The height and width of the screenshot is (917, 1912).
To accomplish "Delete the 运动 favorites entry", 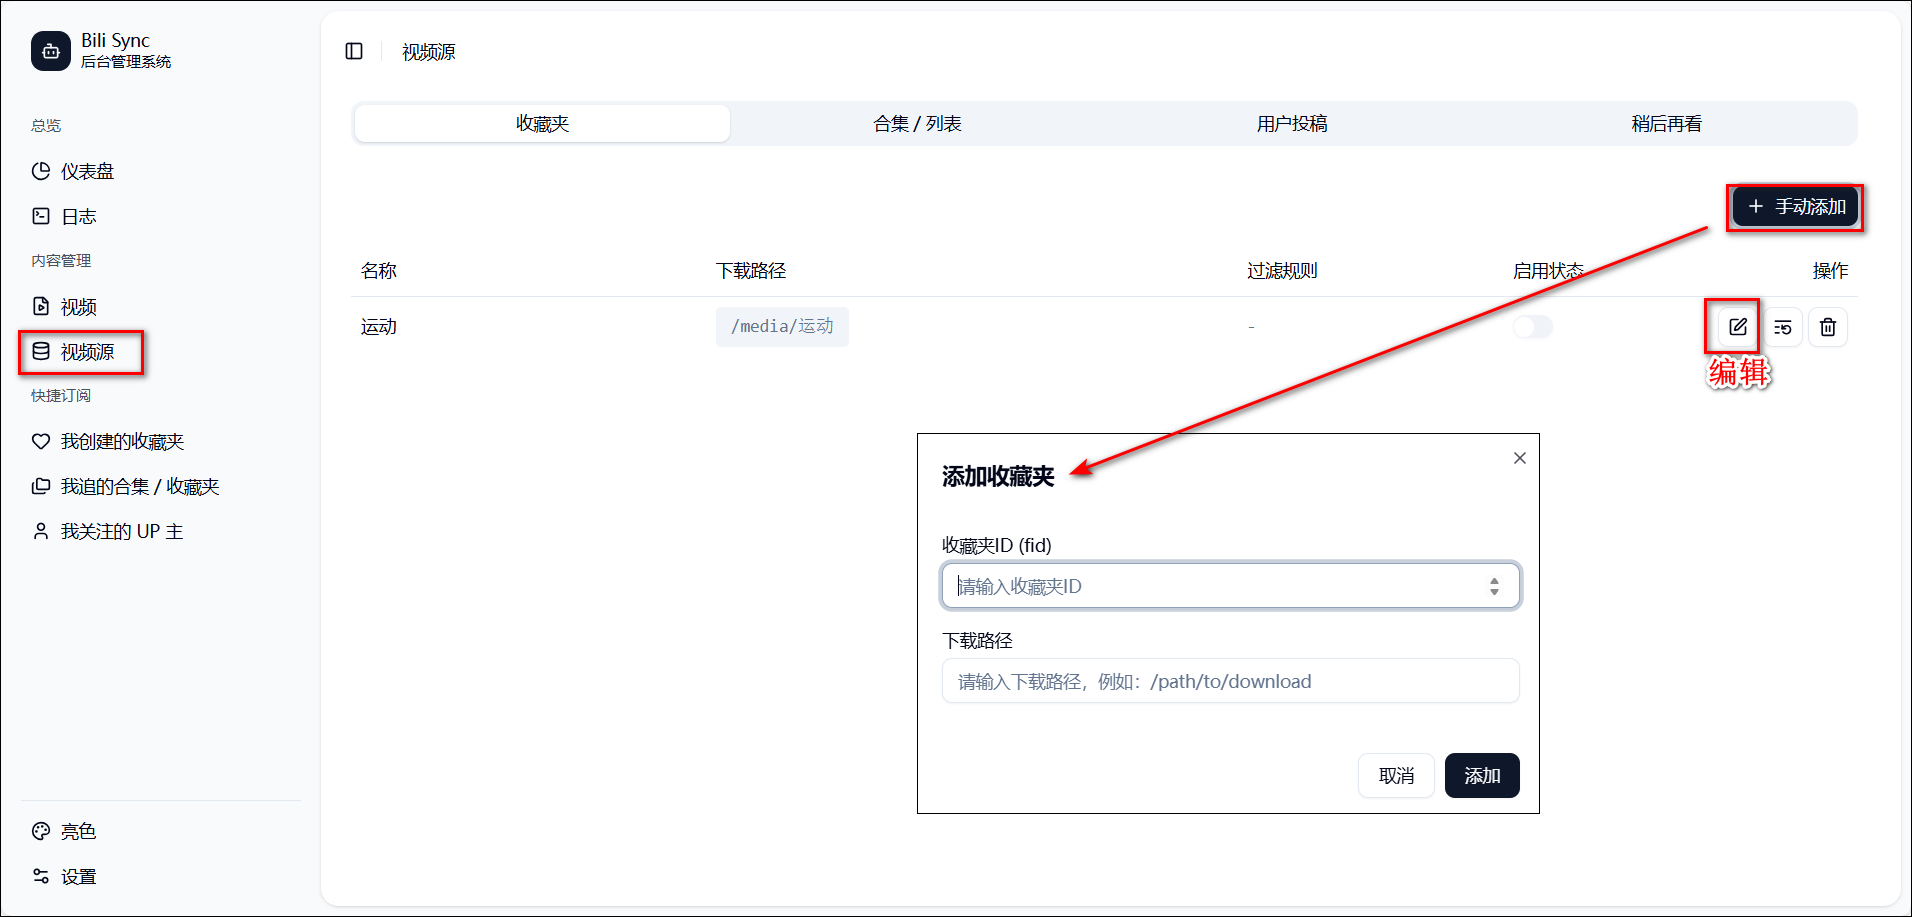I will pyautogui.click(x=1827, y=327).
